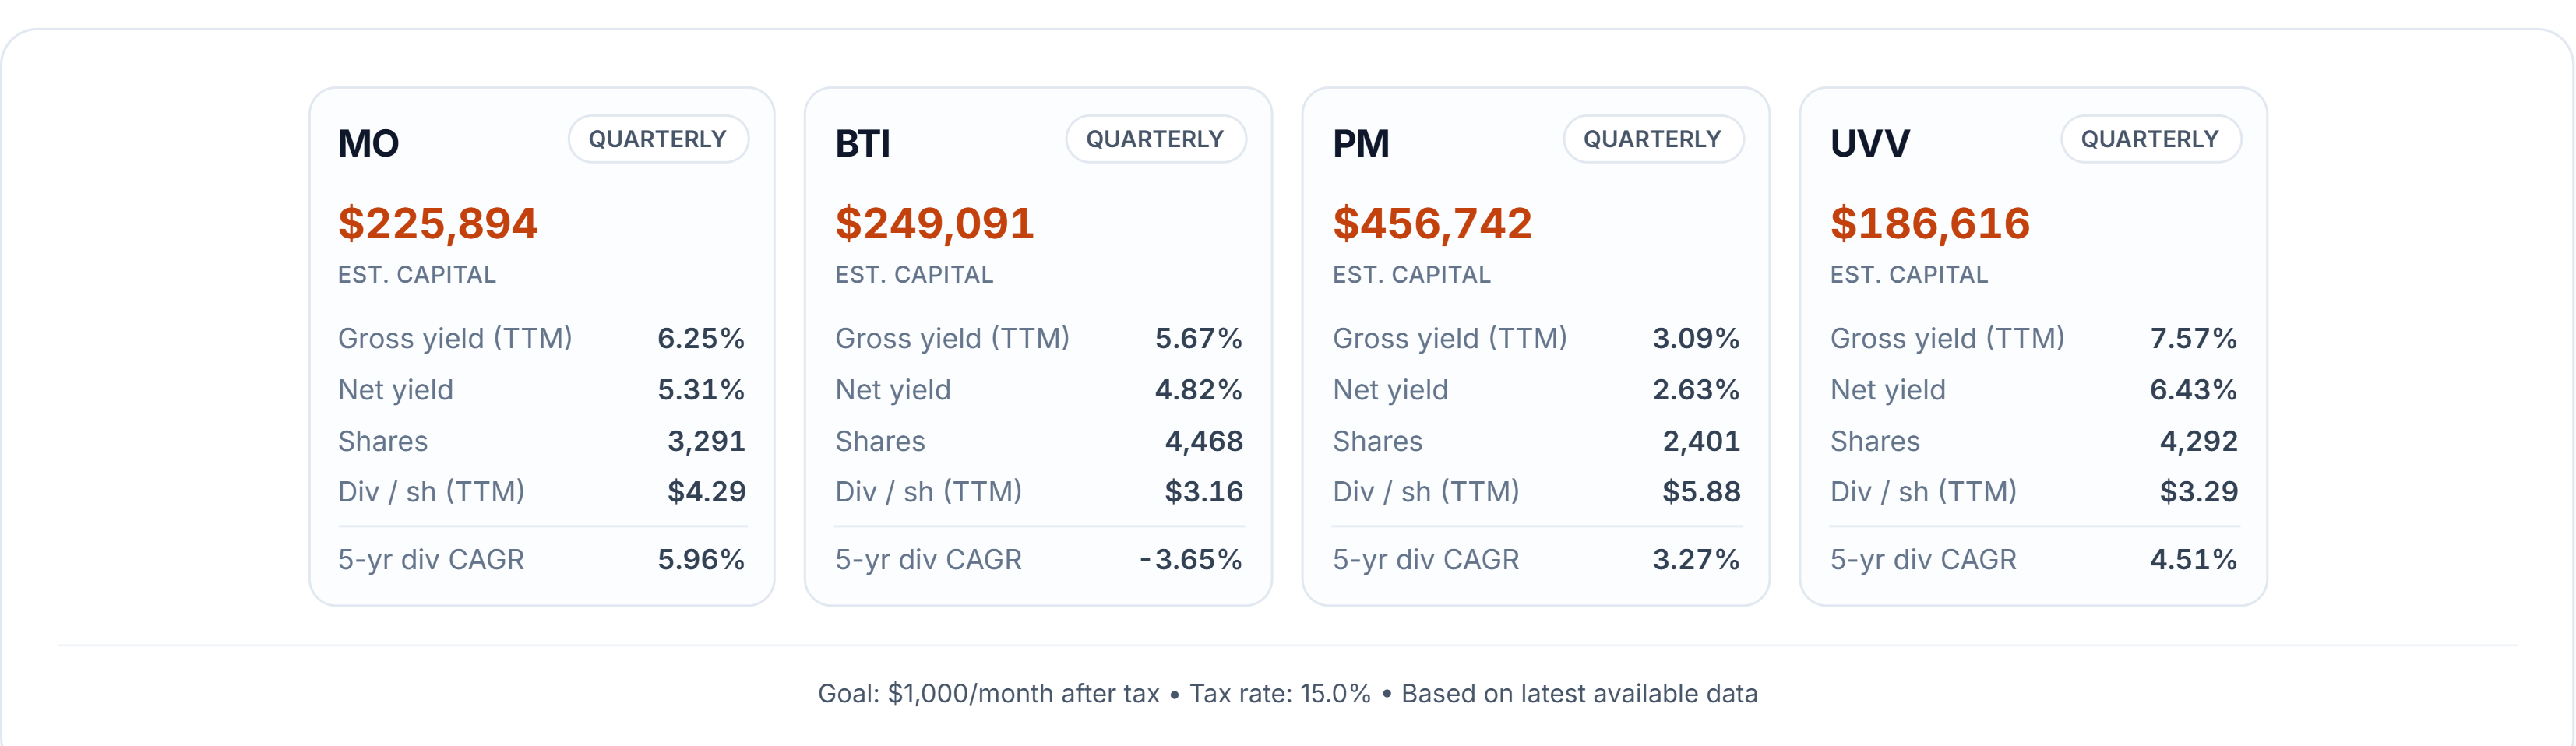Click the goal and tax rate footer text
The width and height of the screenshot is (2576, 746).
pyautogui.click(x=1287, y=693)
